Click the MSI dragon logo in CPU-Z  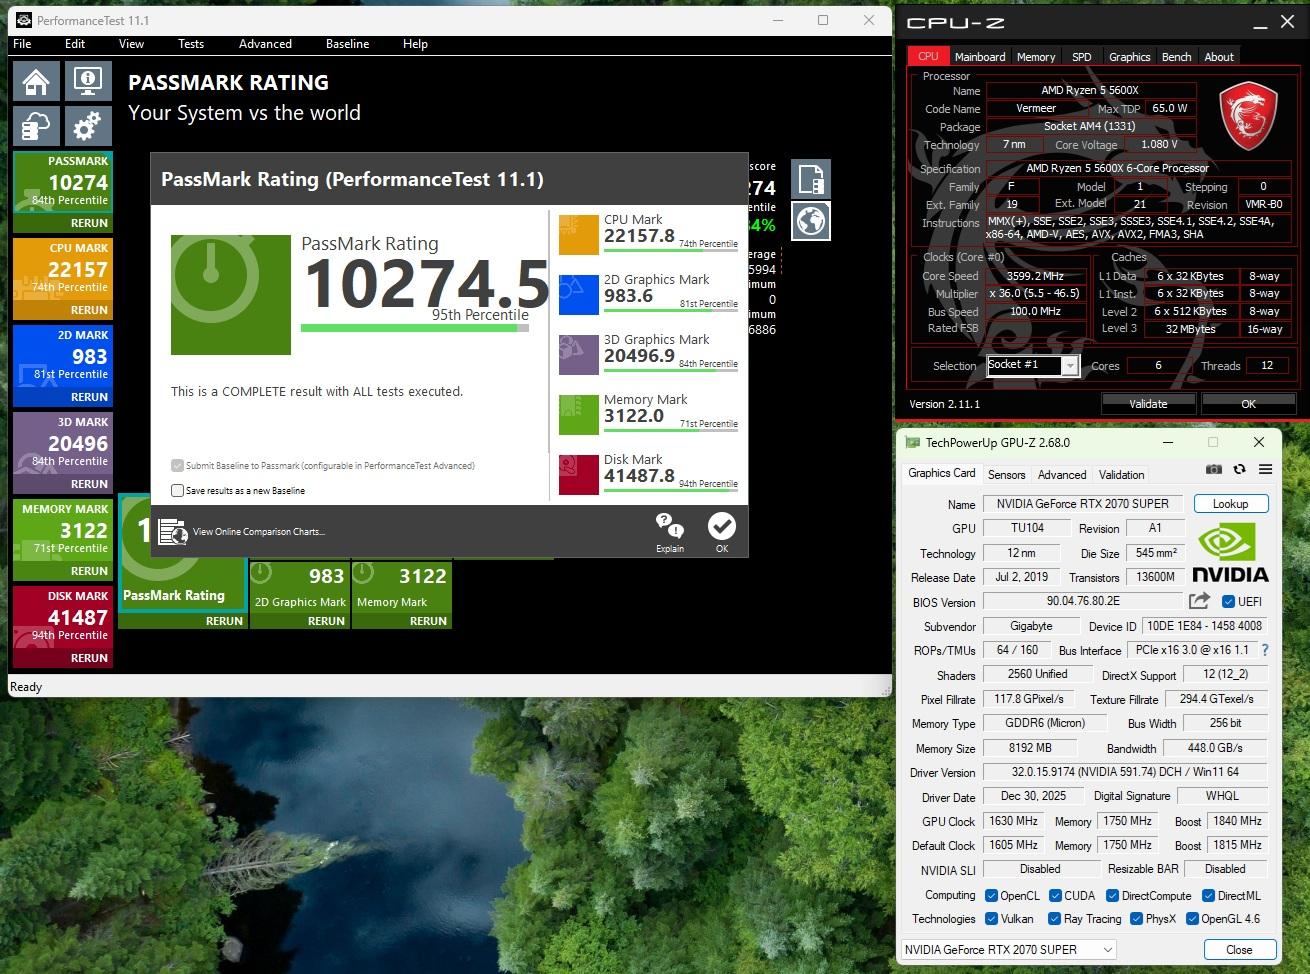click(x=1248, y=116)
